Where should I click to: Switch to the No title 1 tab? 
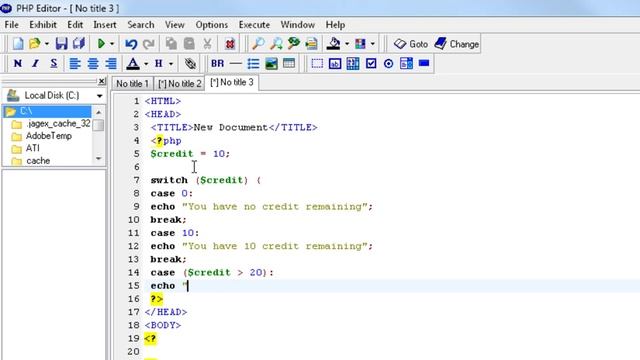[132, 84]
